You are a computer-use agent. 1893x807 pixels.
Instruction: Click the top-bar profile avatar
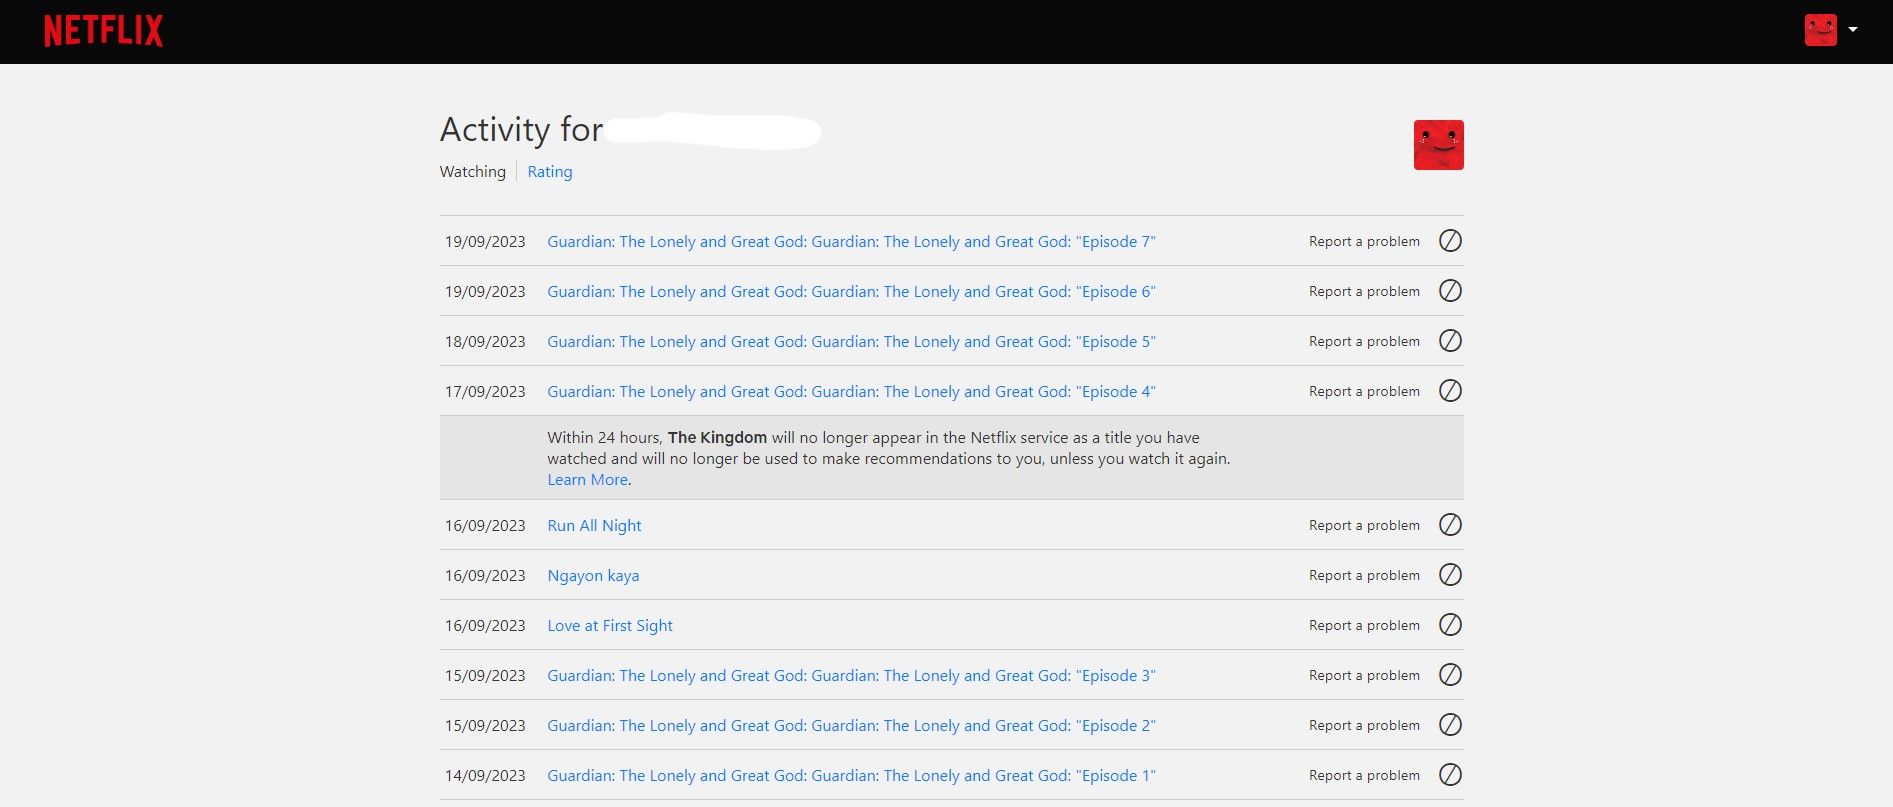tap(1820, 30)
